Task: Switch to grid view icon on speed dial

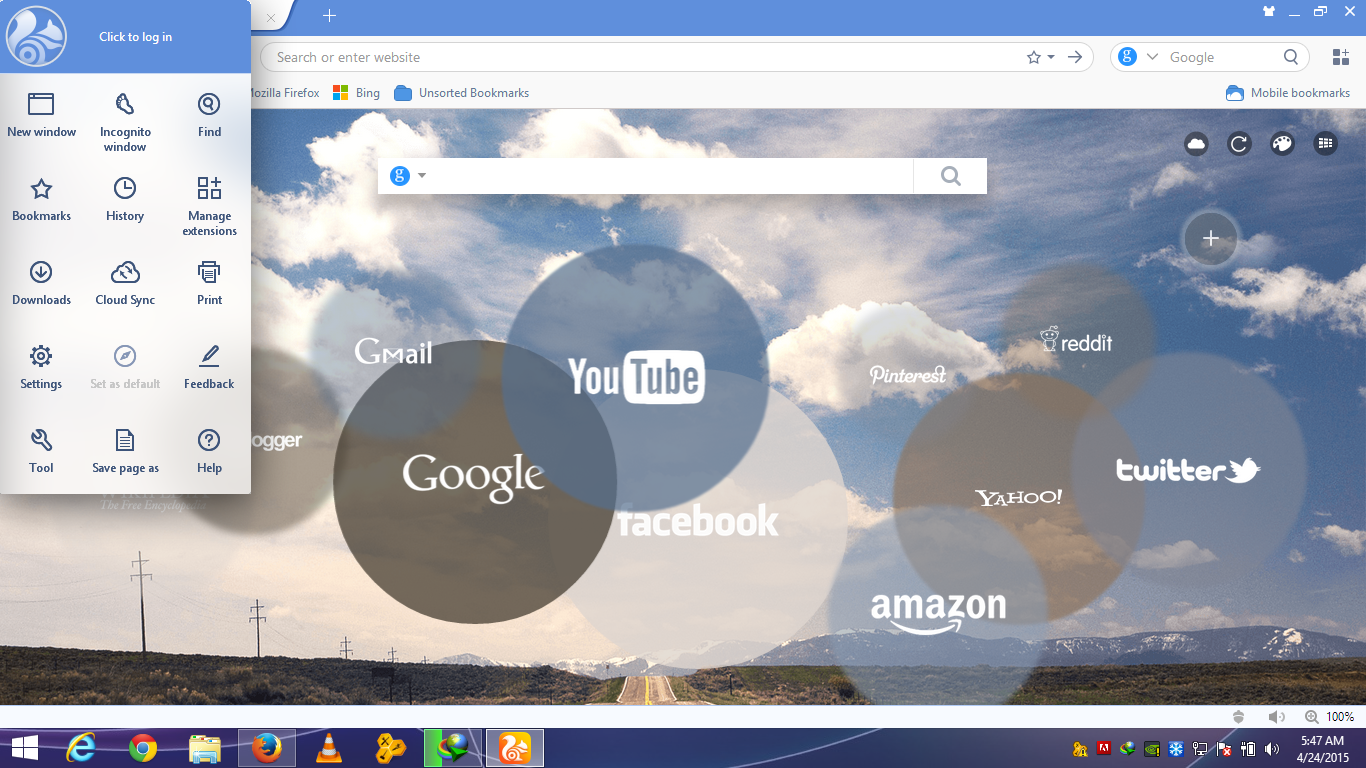Action: pyautogui.click(x=1325, y=144)
